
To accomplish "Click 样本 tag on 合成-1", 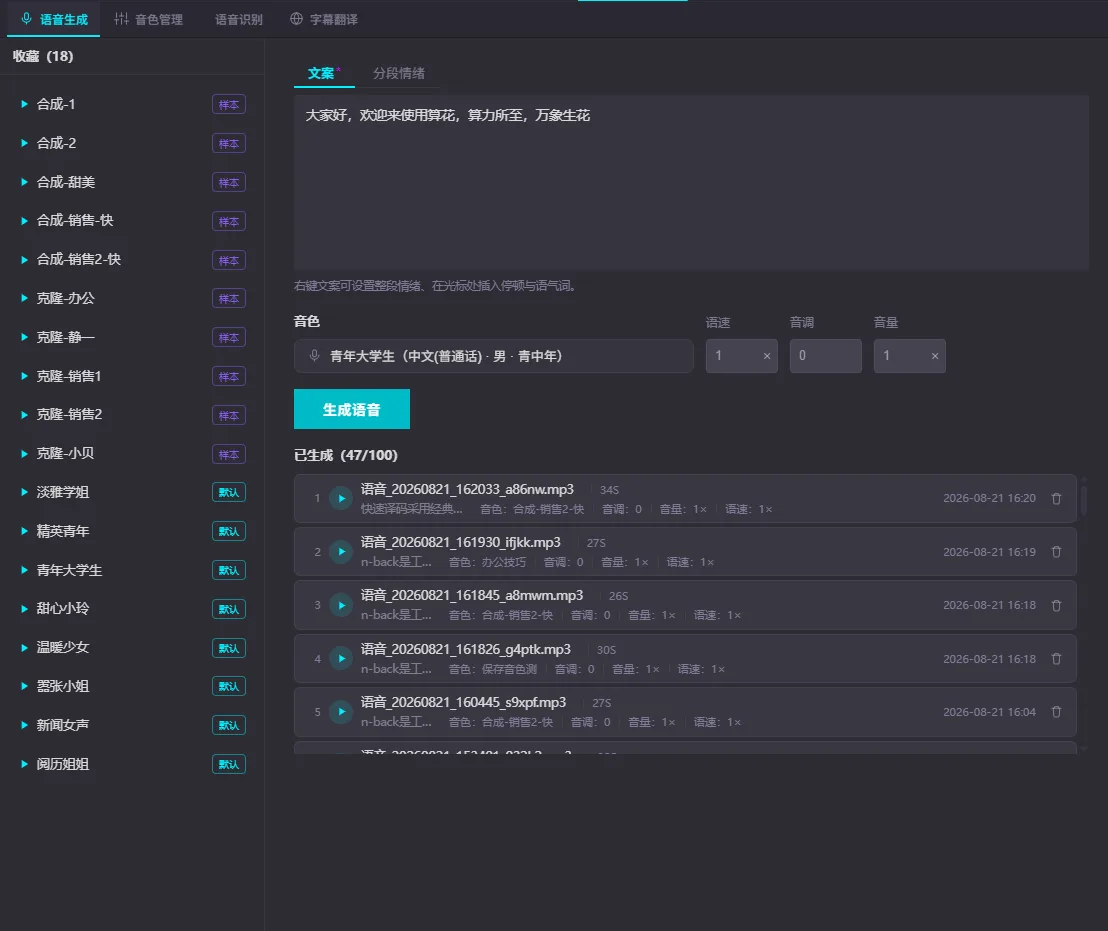I will (229, 105).
